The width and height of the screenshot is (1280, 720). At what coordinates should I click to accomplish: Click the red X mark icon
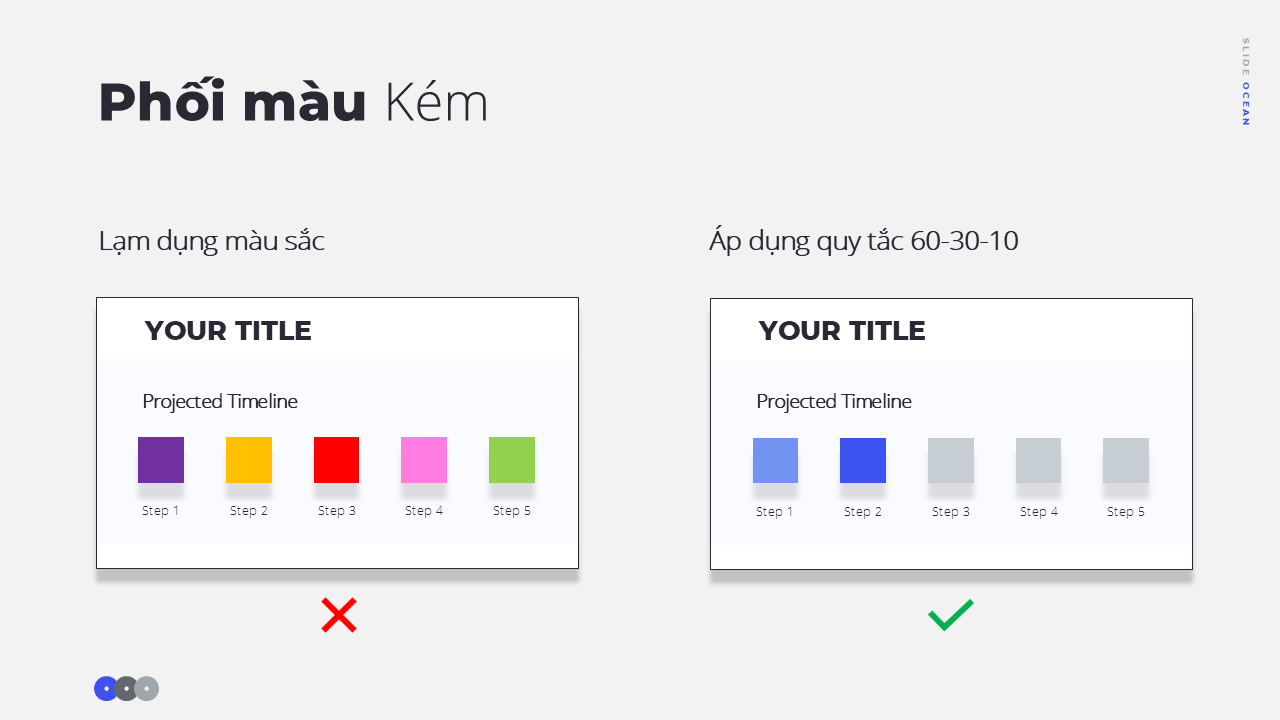(x=339, y=615)
